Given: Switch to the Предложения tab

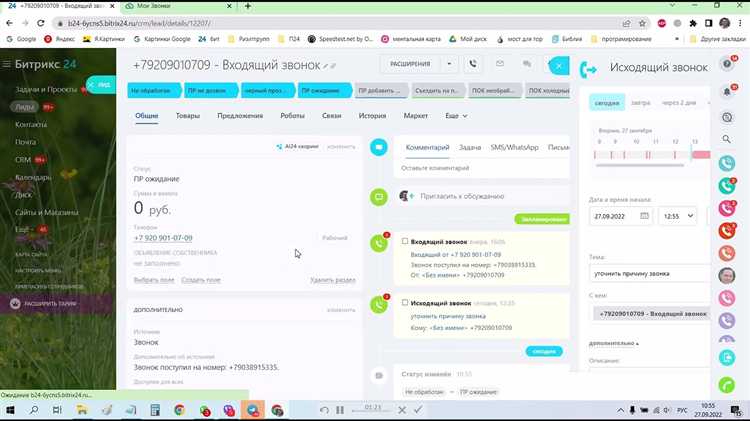Looking at the screenshot, I should (240, 116).
